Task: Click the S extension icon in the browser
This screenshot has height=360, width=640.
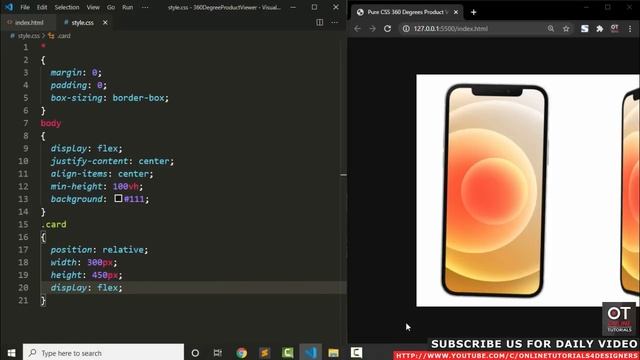Action: pyautogui.click(x=584, y=29)
